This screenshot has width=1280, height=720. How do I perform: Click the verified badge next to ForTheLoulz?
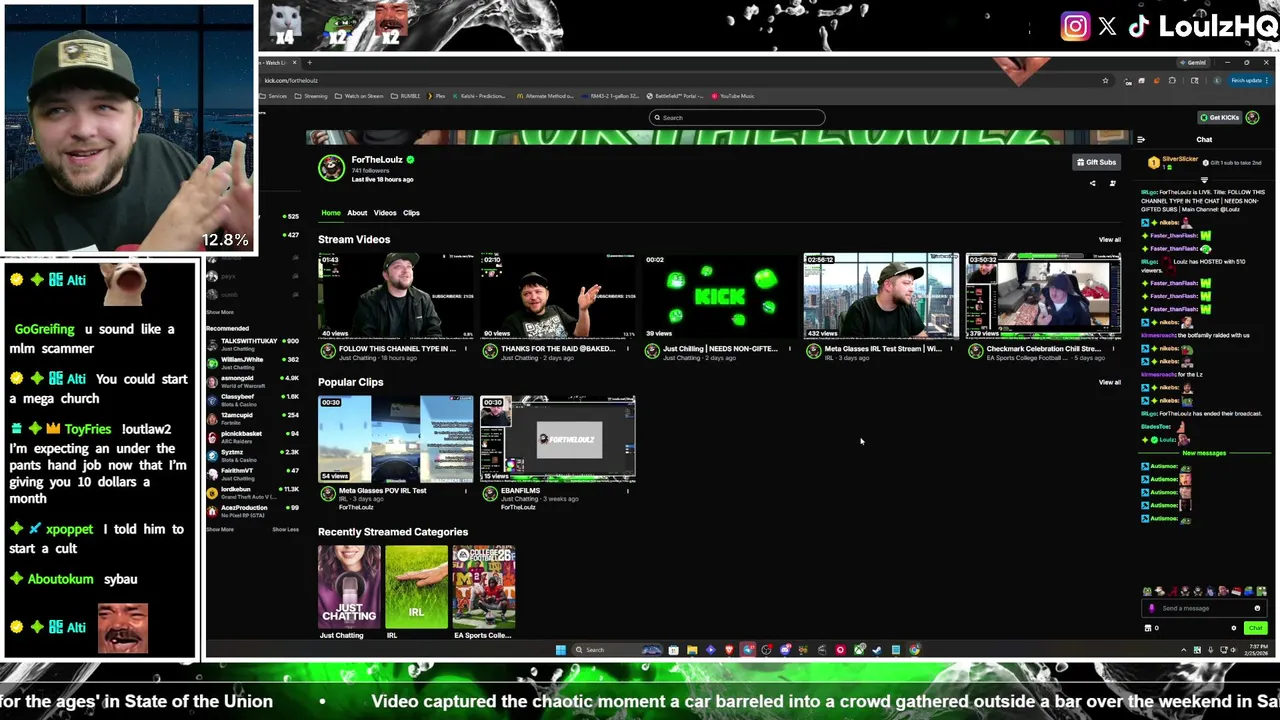410,160
